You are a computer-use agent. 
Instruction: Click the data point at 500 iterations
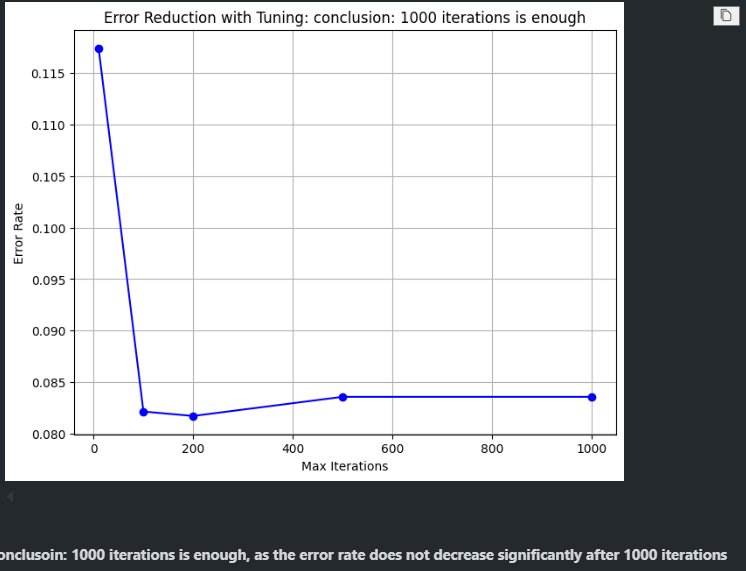click(x=343, y=397)
